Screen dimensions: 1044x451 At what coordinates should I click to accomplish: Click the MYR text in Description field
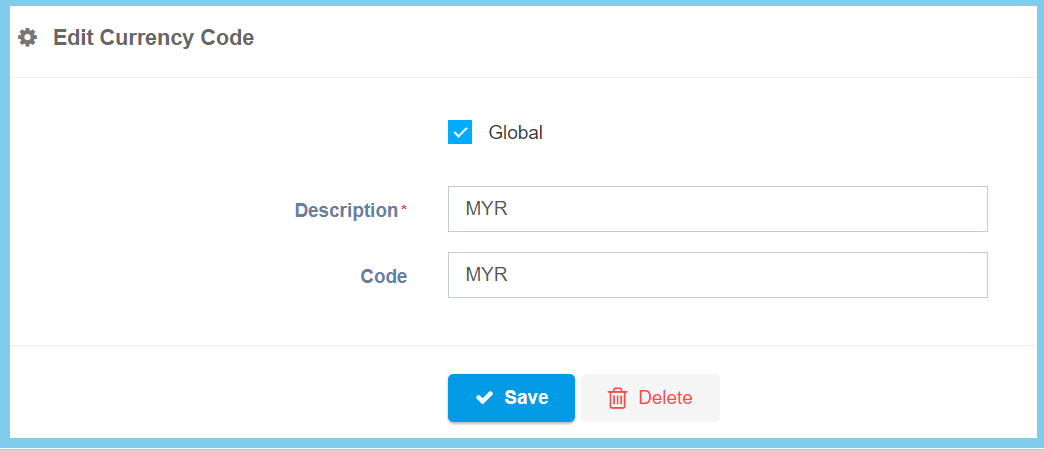coord(488,209)
